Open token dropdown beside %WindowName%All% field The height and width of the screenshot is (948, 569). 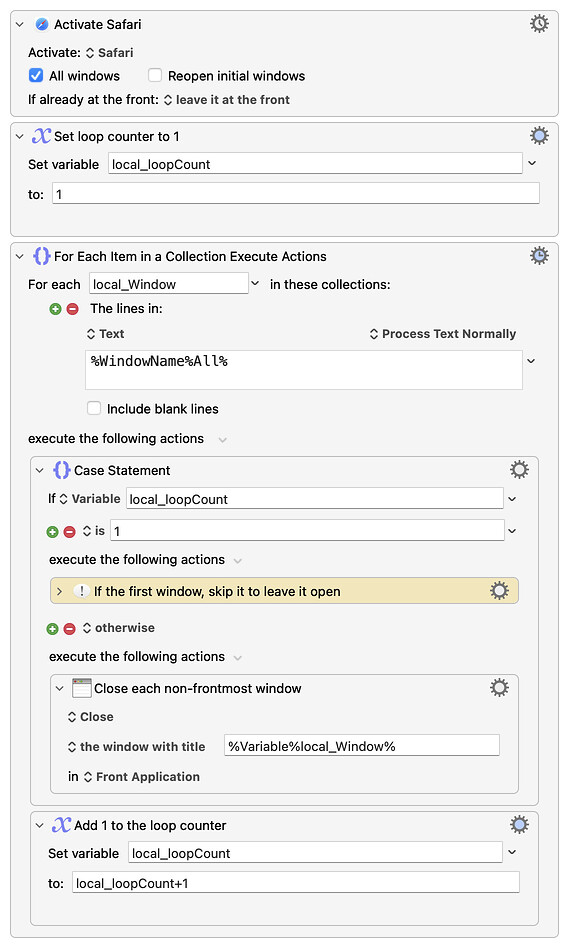[531, 361]
